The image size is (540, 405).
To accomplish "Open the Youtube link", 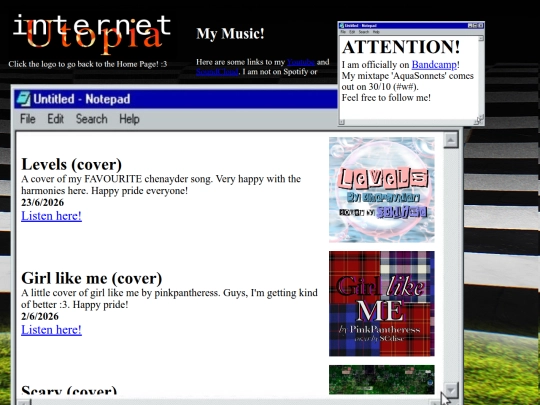I will pos(301,62).
